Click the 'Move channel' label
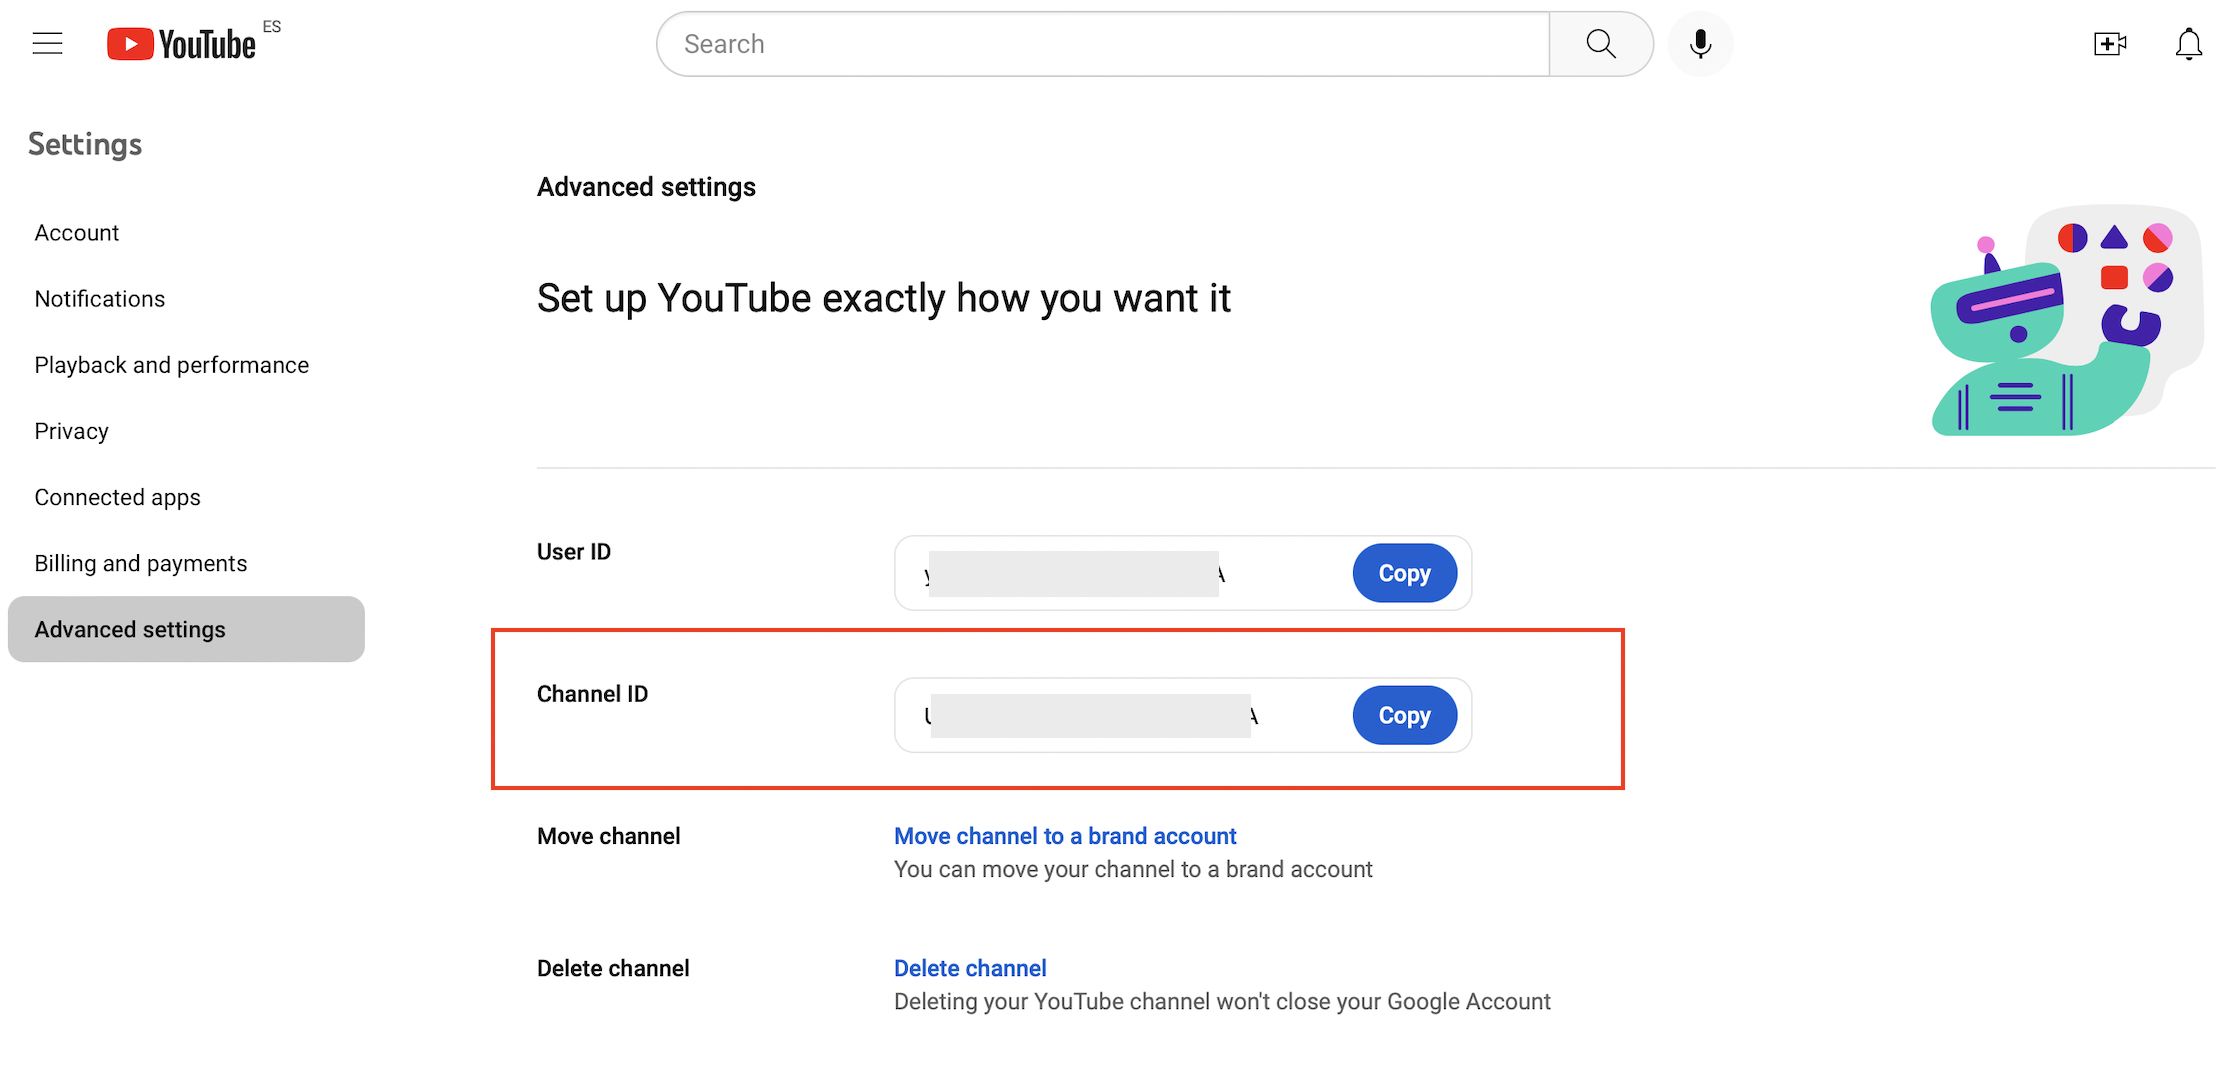Viewport: 2220px width, 1074px height. [608, 836]
